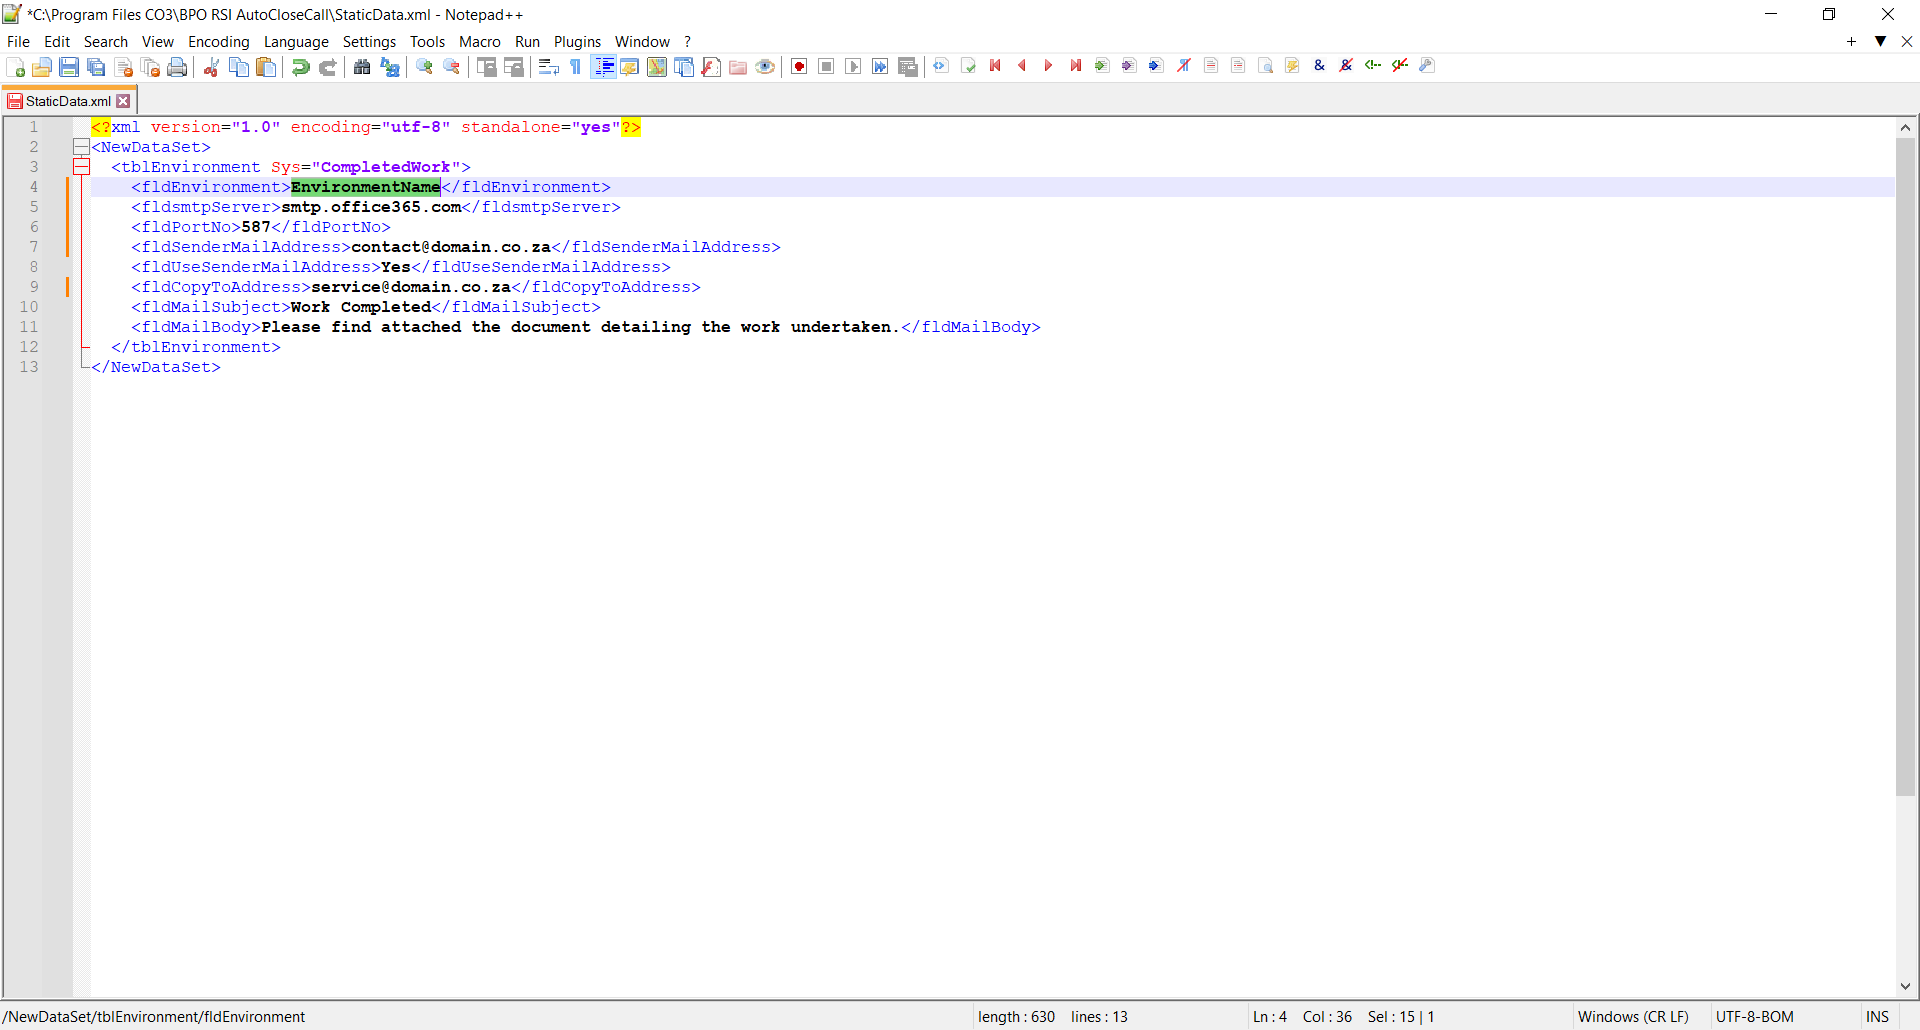The width and height of the screenshot is (1920, 1030).
Task: Zoom in using the magnifier plus icon
Action: (x=424, y=67)
